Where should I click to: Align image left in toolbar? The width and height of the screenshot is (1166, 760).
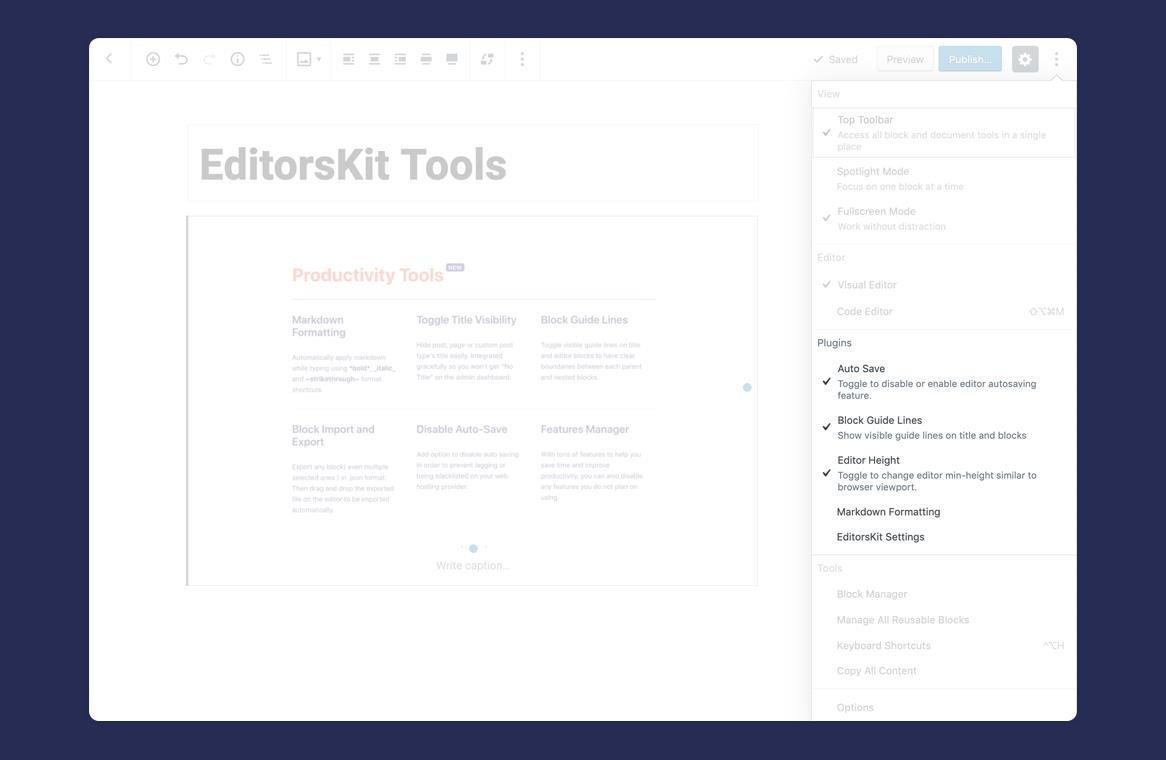coord(348,59)
